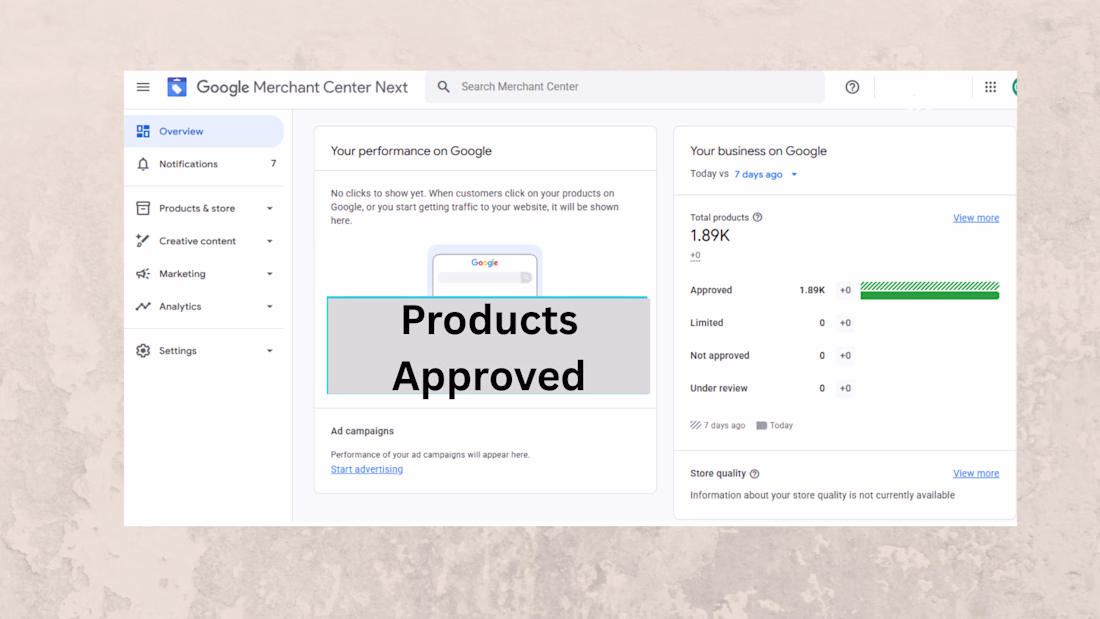
Task: Click View more beside Store quality
Action: pyautogui.click(x=976, y=474)
